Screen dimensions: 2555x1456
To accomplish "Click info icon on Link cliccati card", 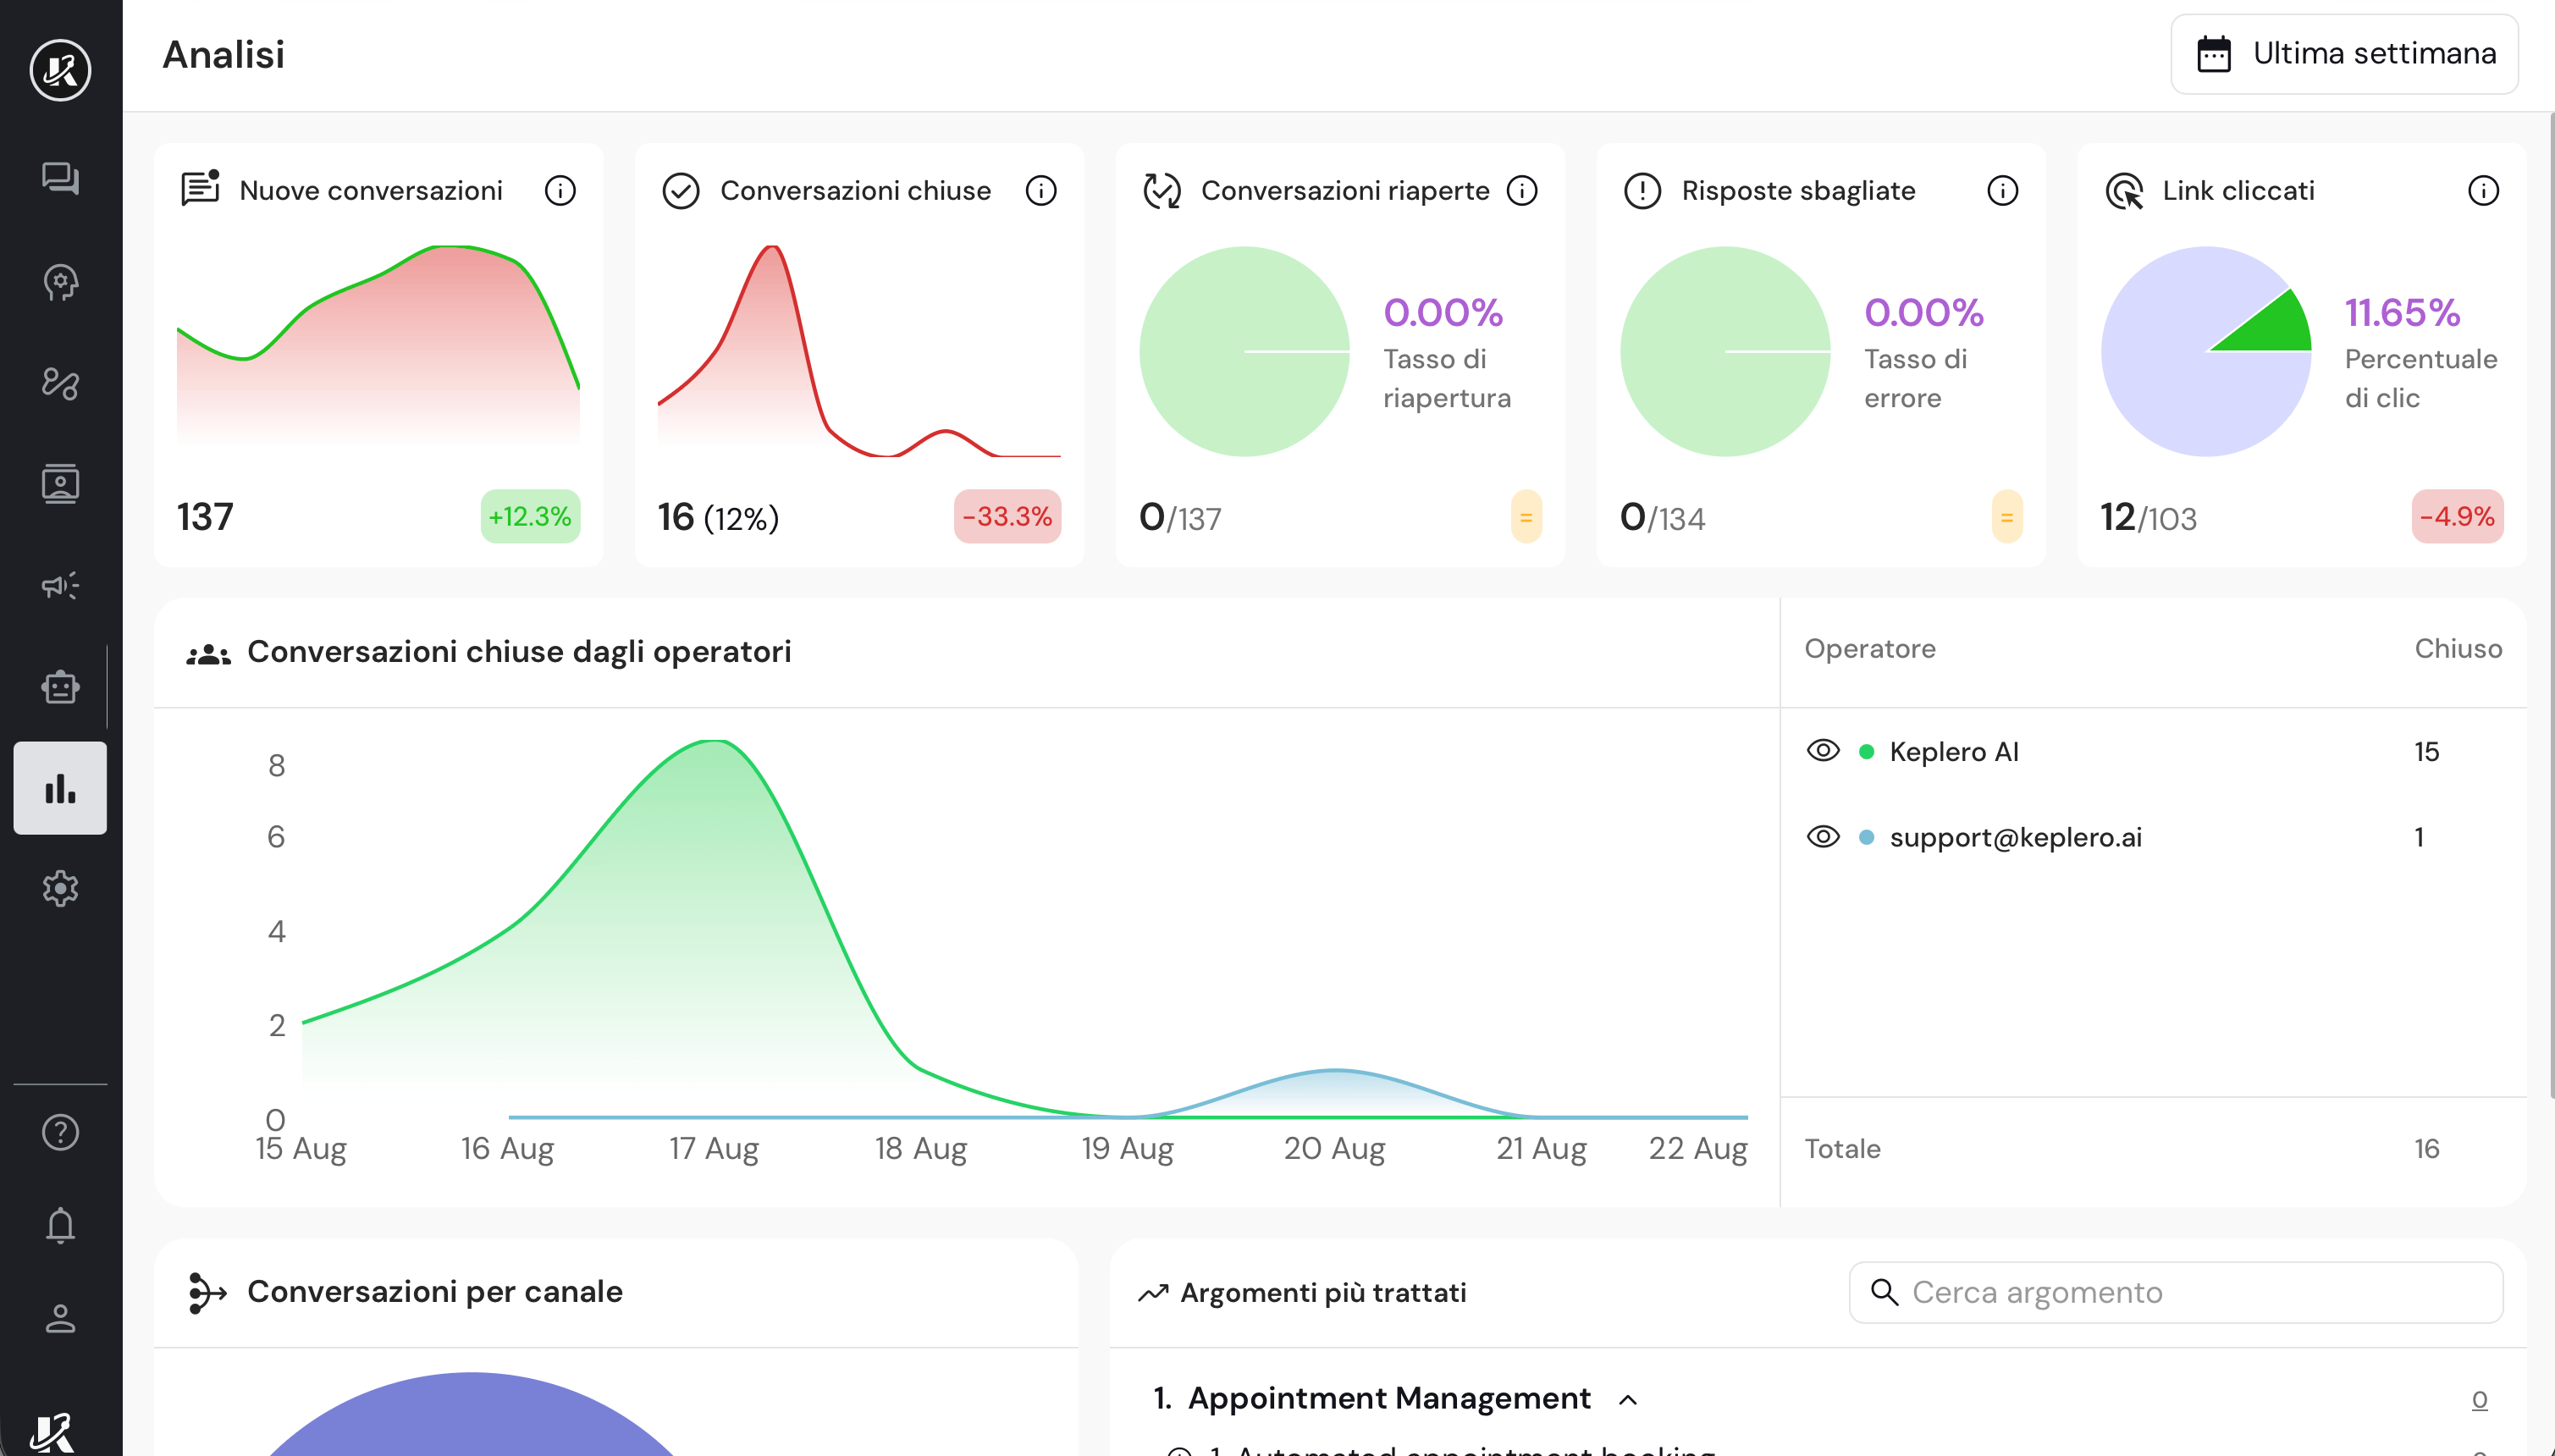I will [2483, 190].
